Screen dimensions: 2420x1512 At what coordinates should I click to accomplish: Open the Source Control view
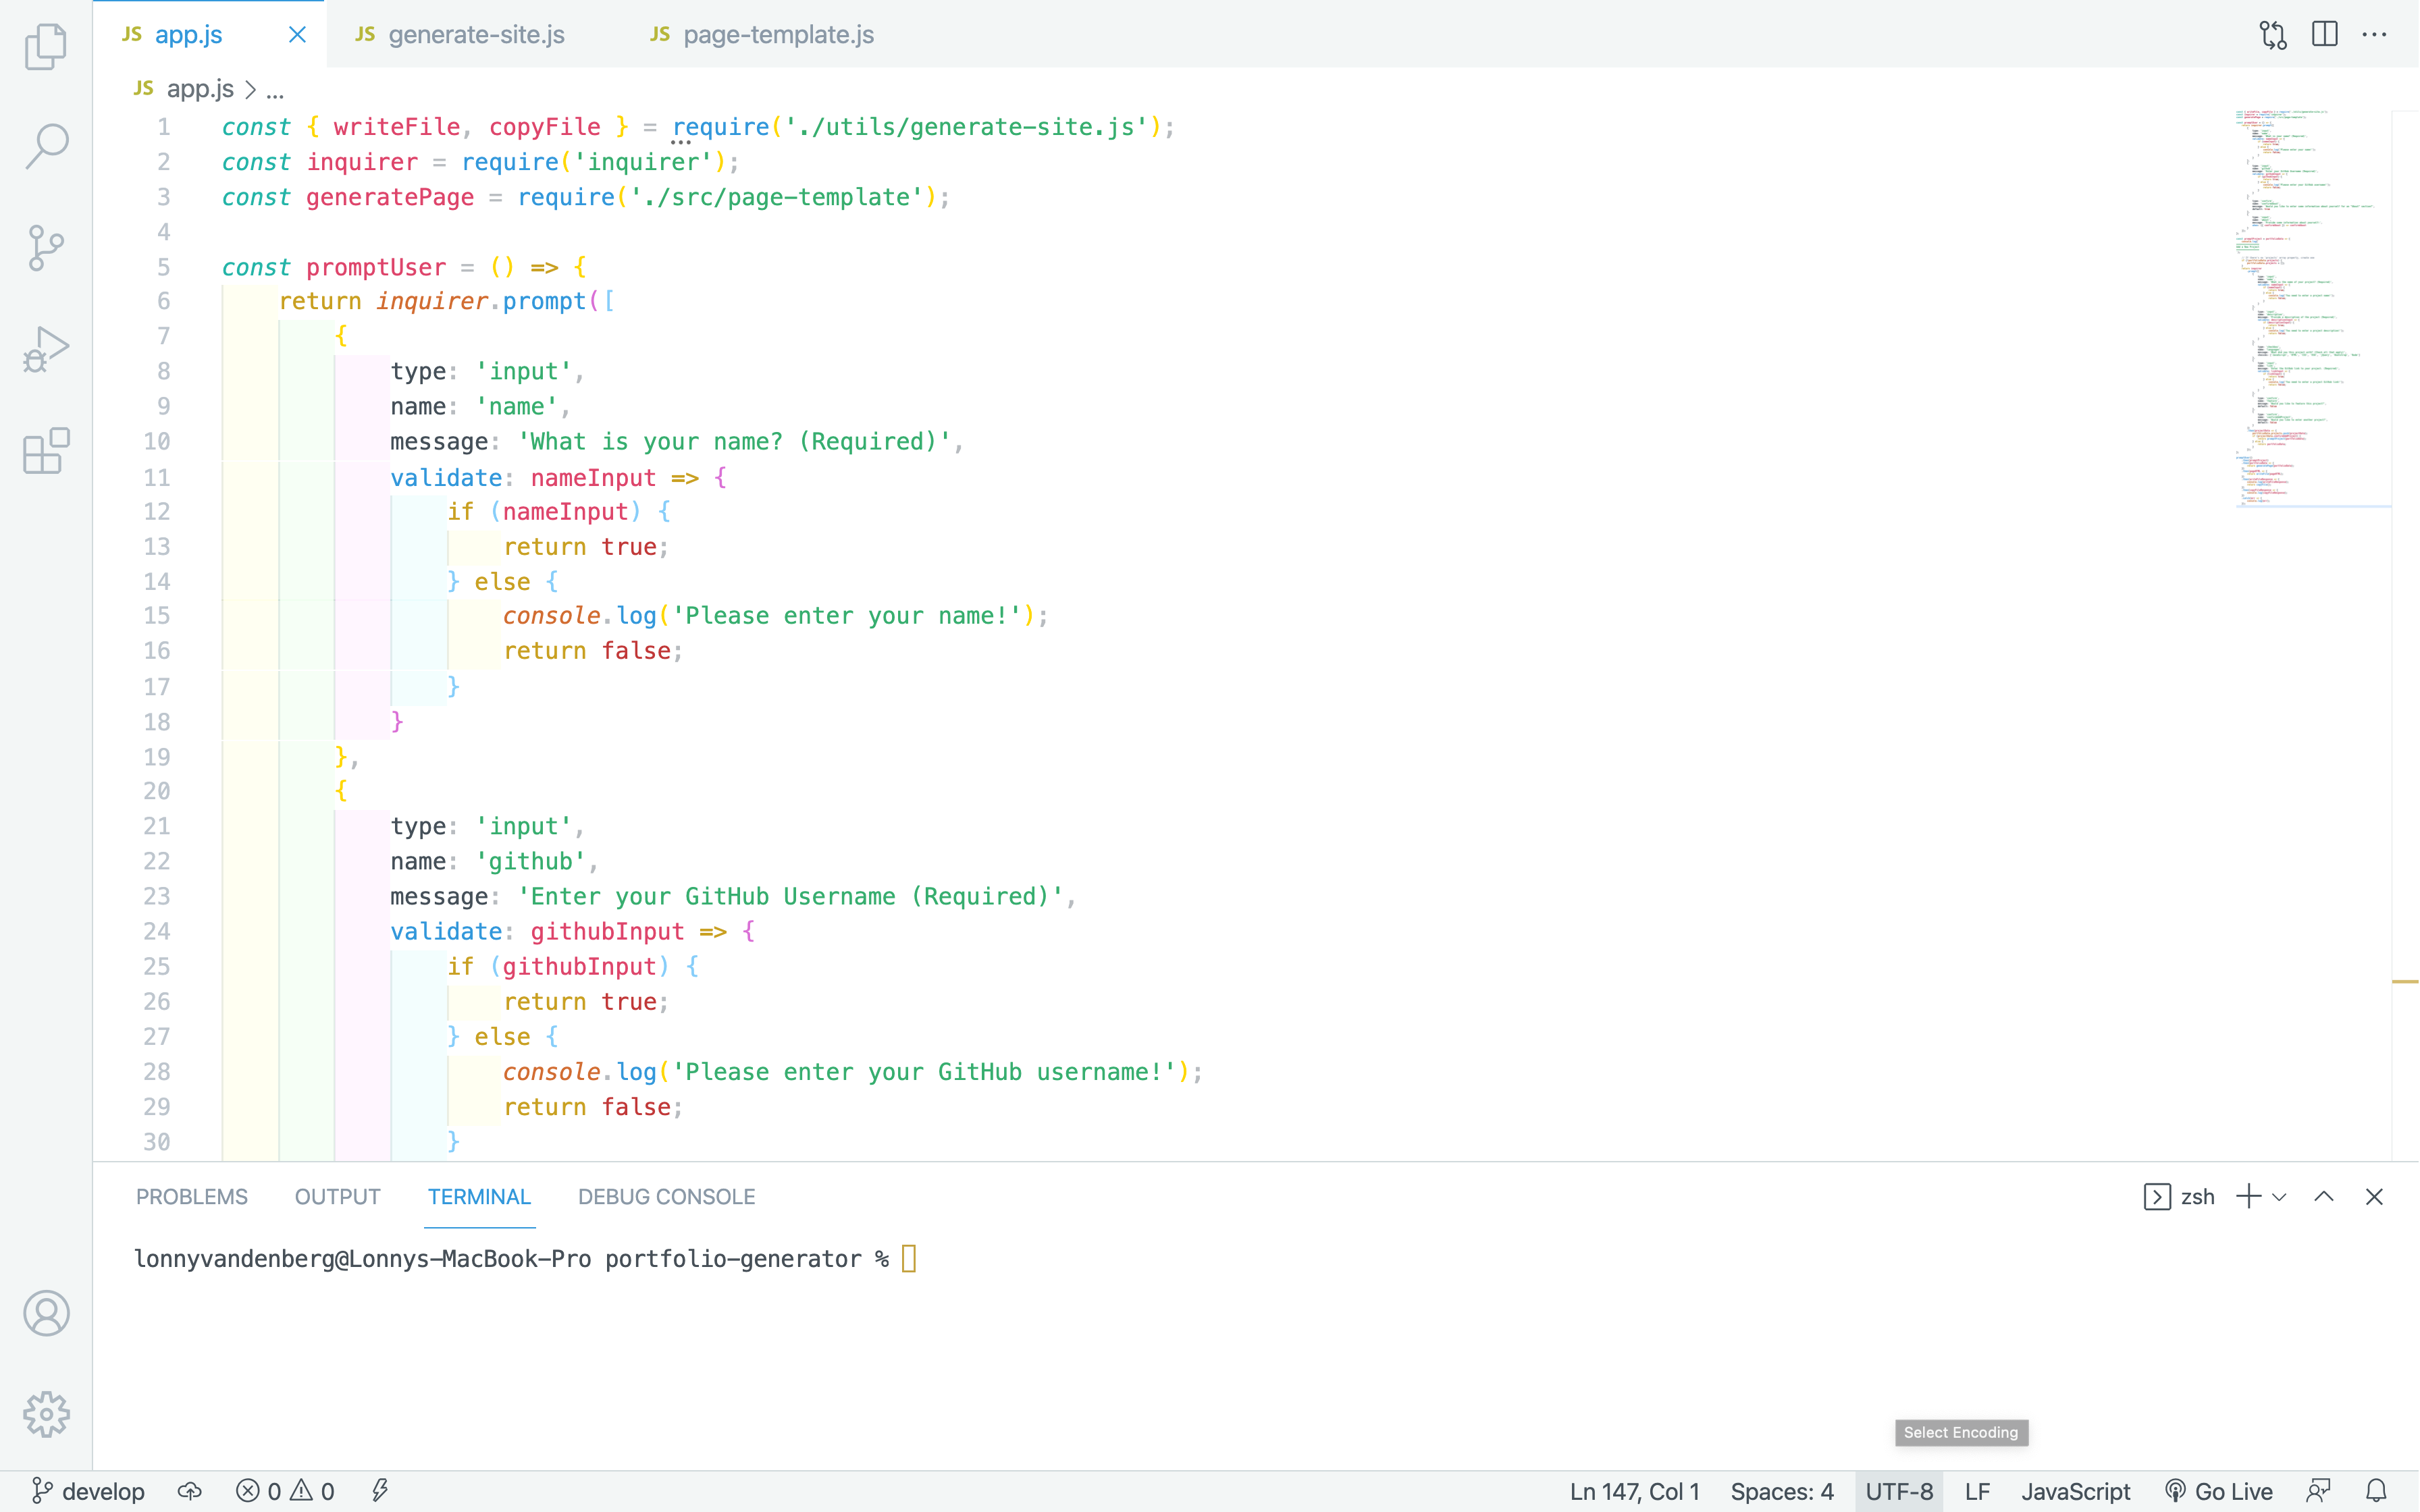point(45,248)
